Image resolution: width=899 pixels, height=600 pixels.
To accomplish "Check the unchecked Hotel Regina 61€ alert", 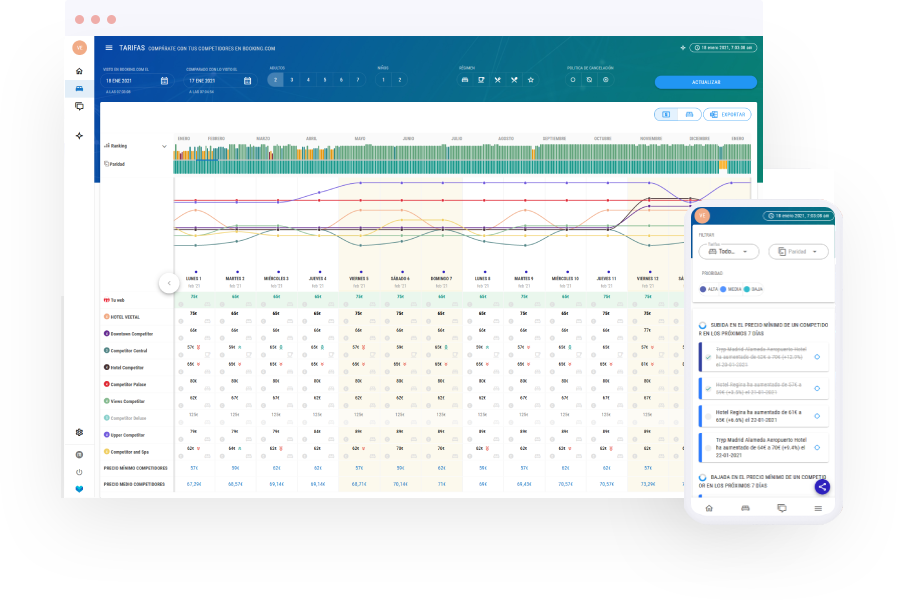I will click(x=709, y=416).
